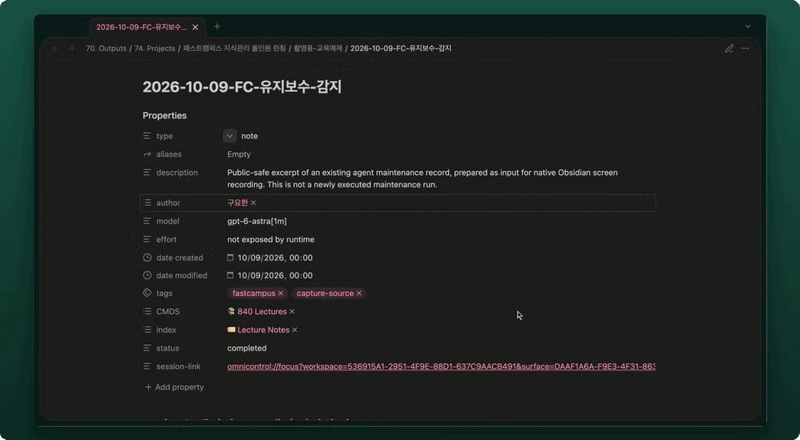
Task: Open 74. Projects breadcrumb folder
Action: point(155,48)
